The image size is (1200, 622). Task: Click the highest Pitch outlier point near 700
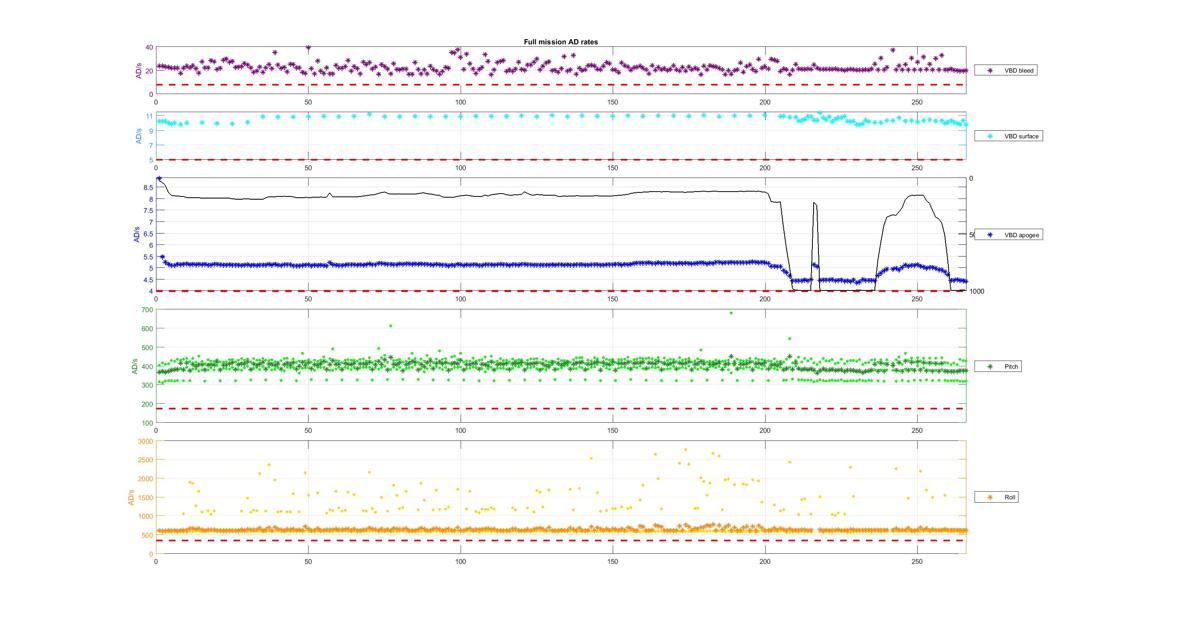[x=731, y=313]
